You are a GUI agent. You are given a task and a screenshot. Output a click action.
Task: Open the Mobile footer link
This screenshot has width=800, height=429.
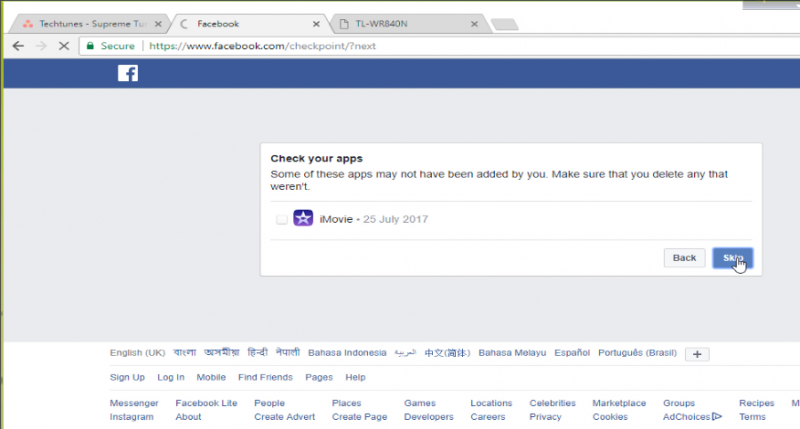pos(211,377)
